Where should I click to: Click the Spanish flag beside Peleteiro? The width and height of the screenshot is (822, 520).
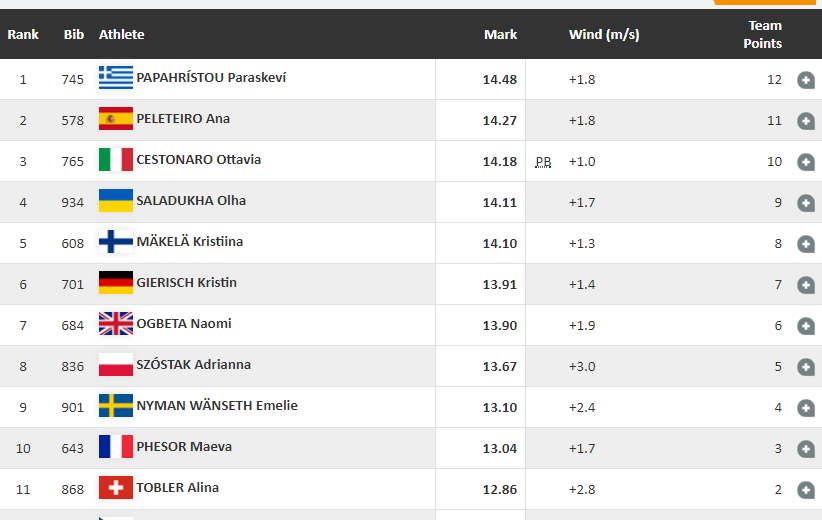pos(115,119)
